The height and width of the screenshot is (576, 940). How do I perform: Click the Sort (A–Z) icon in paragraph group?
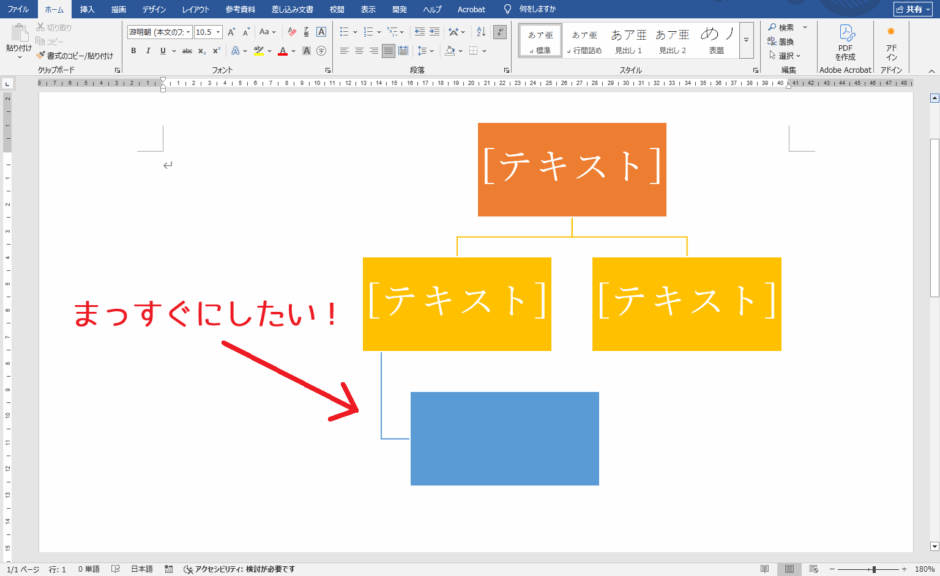480,32
